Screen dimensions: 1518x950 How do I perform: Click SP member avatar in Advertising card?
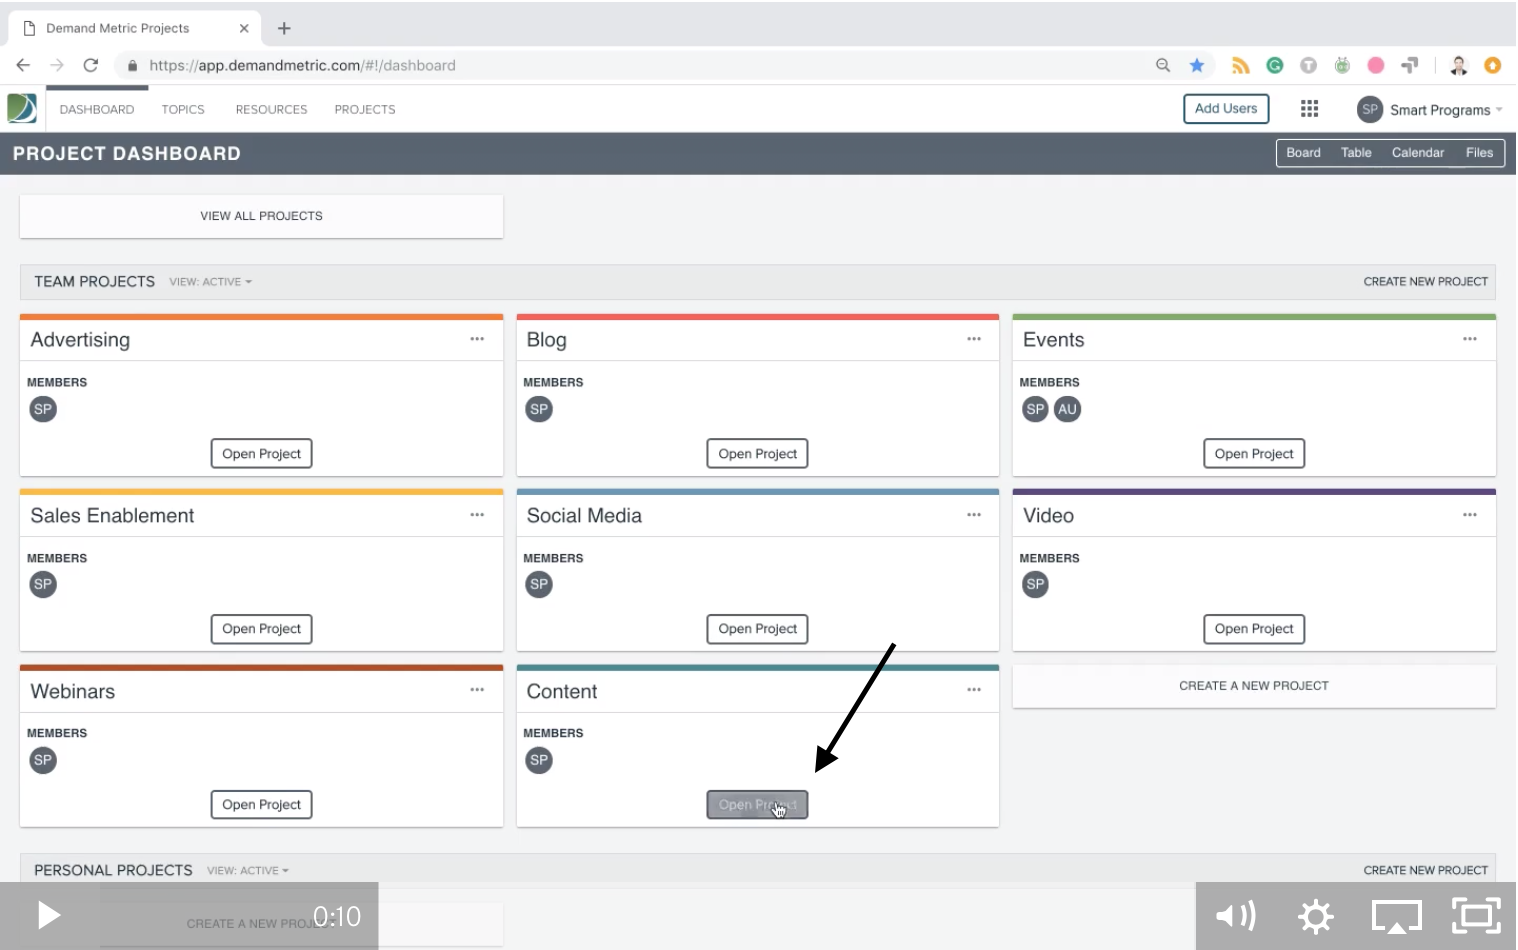pyautogui.click(x=43, y=409)
